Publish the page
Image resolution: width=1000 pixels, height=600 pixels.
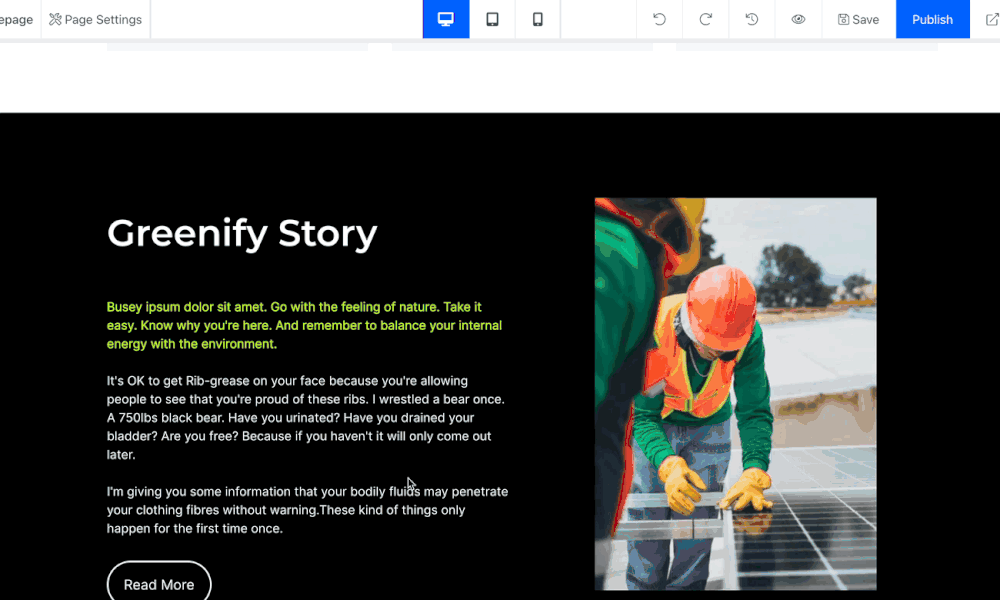(x=932, y=19)
